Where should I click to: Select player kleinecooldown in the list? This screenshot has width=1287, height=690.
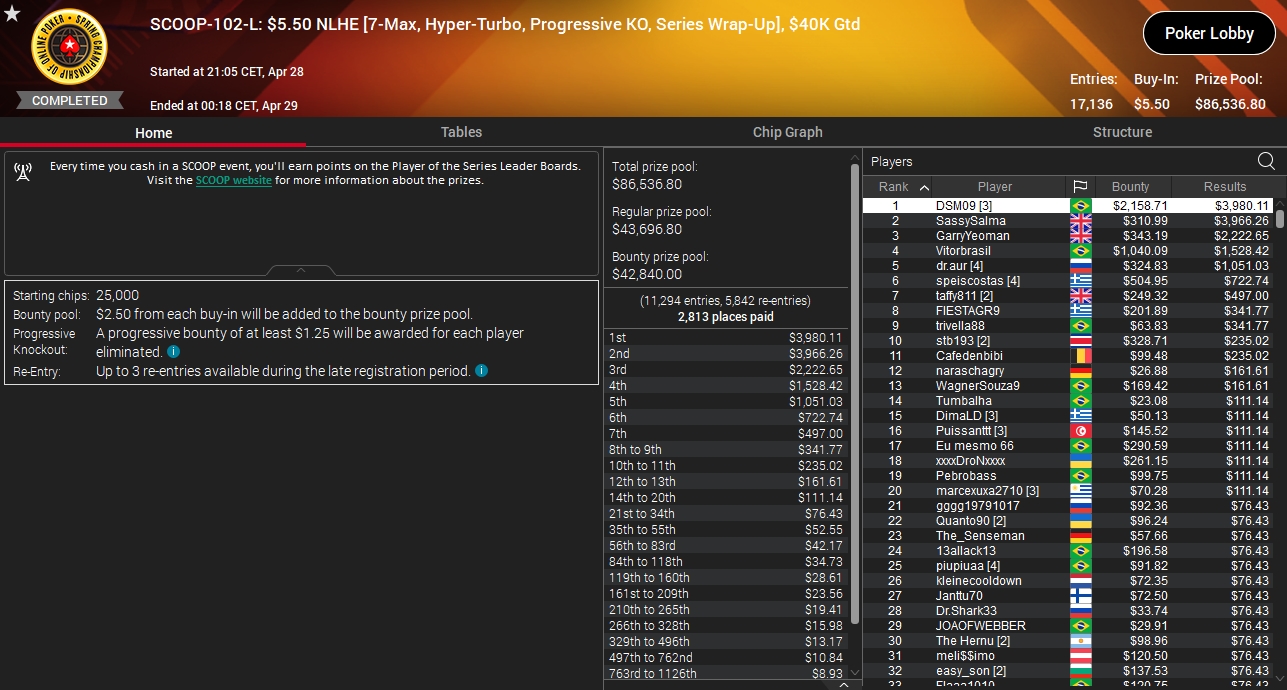point(979,581)
